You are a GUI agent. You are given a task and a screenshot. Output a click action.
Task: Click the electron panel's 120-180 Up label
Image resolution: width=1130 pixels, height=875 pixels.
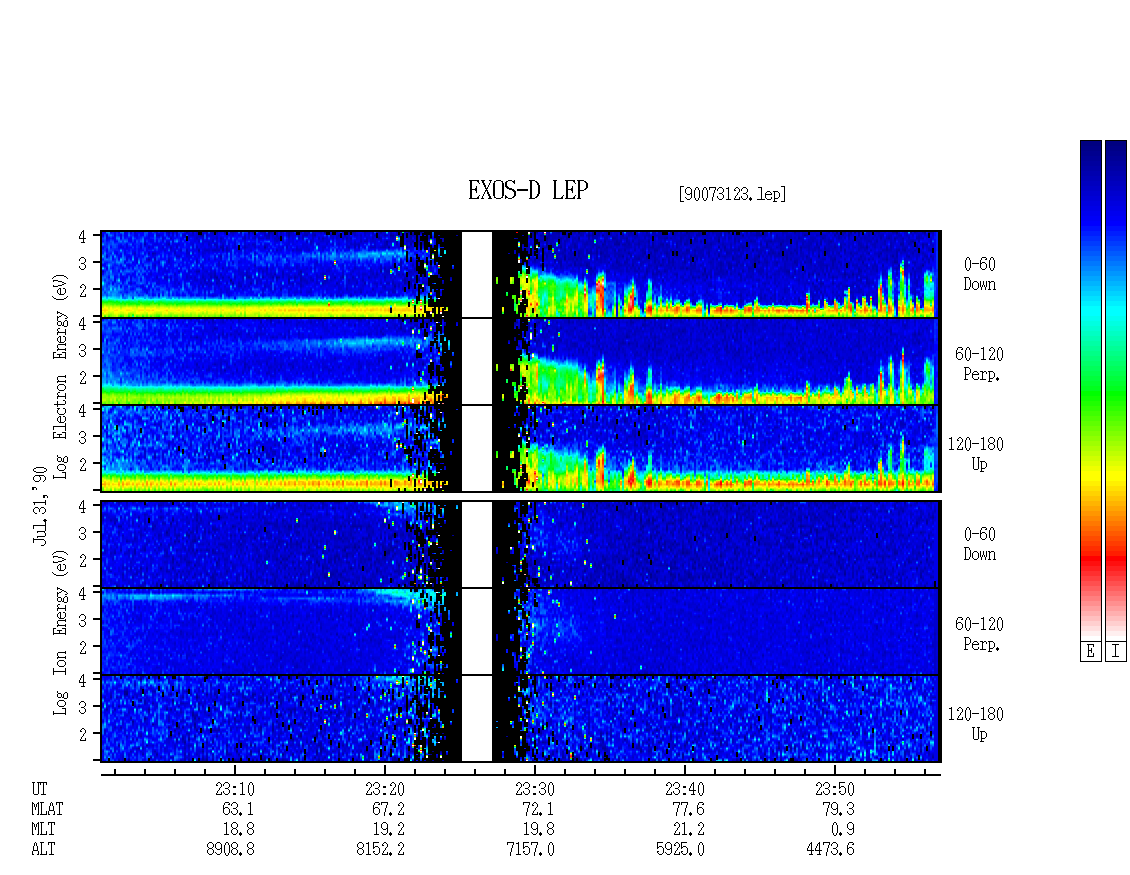tap(976, 454)
